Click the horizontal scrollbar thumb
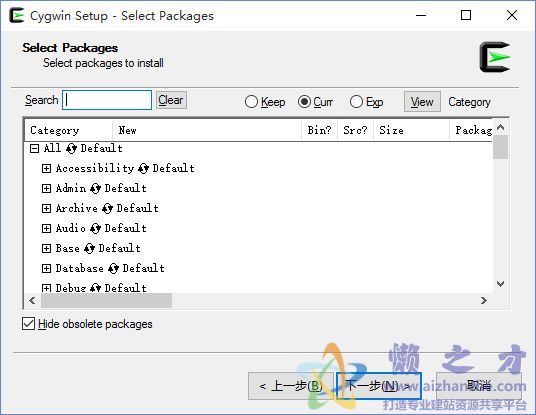The image size is (536, 415). coord(106,300)
